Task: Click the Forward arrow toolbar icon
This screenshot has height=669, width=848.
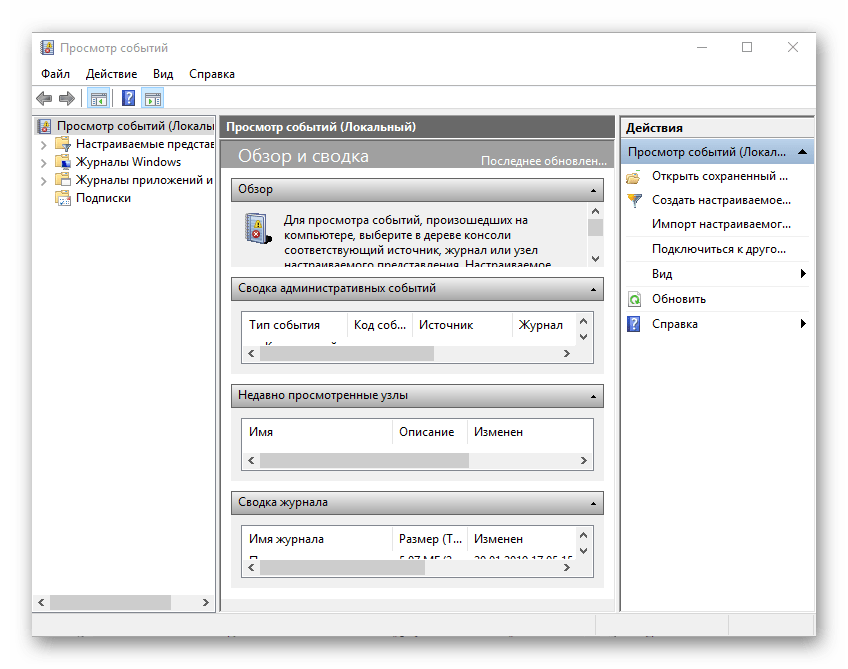Action: 67,98
